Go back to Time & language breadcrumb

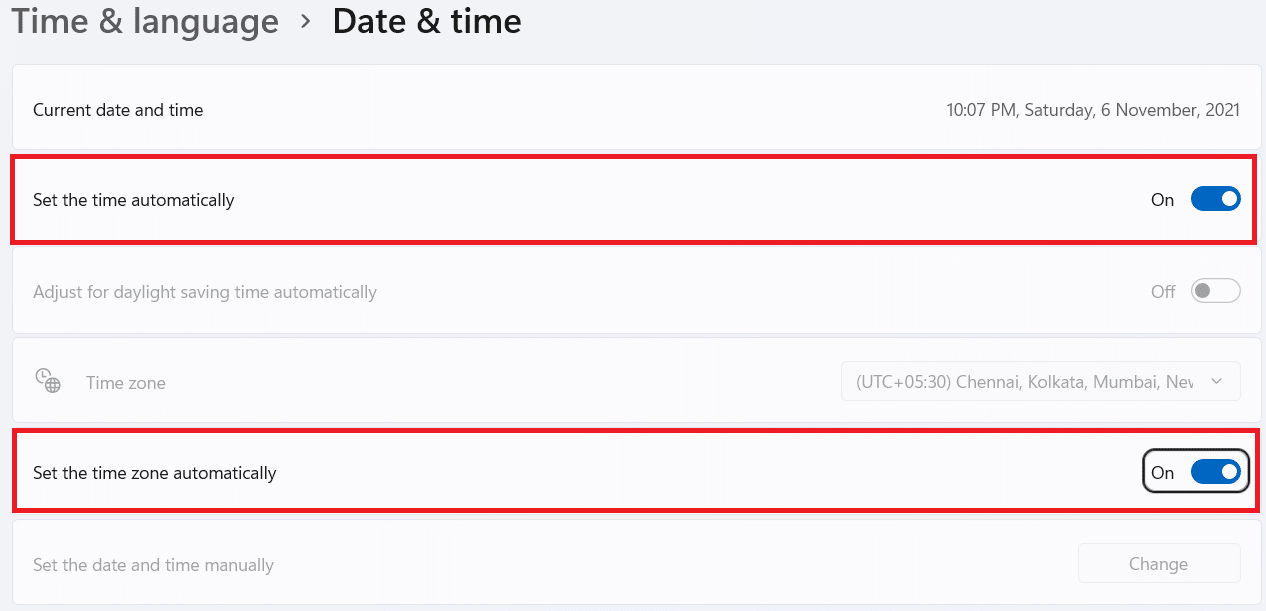coord(146,22)
